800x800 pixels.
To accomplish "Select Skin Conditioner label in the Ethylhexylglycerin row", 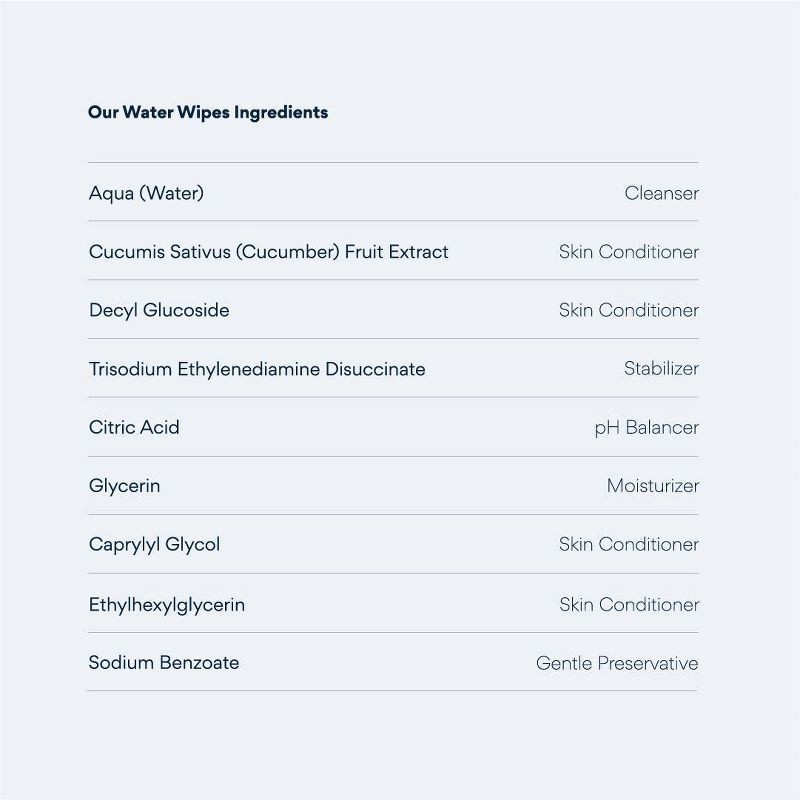I will point(628,604).
